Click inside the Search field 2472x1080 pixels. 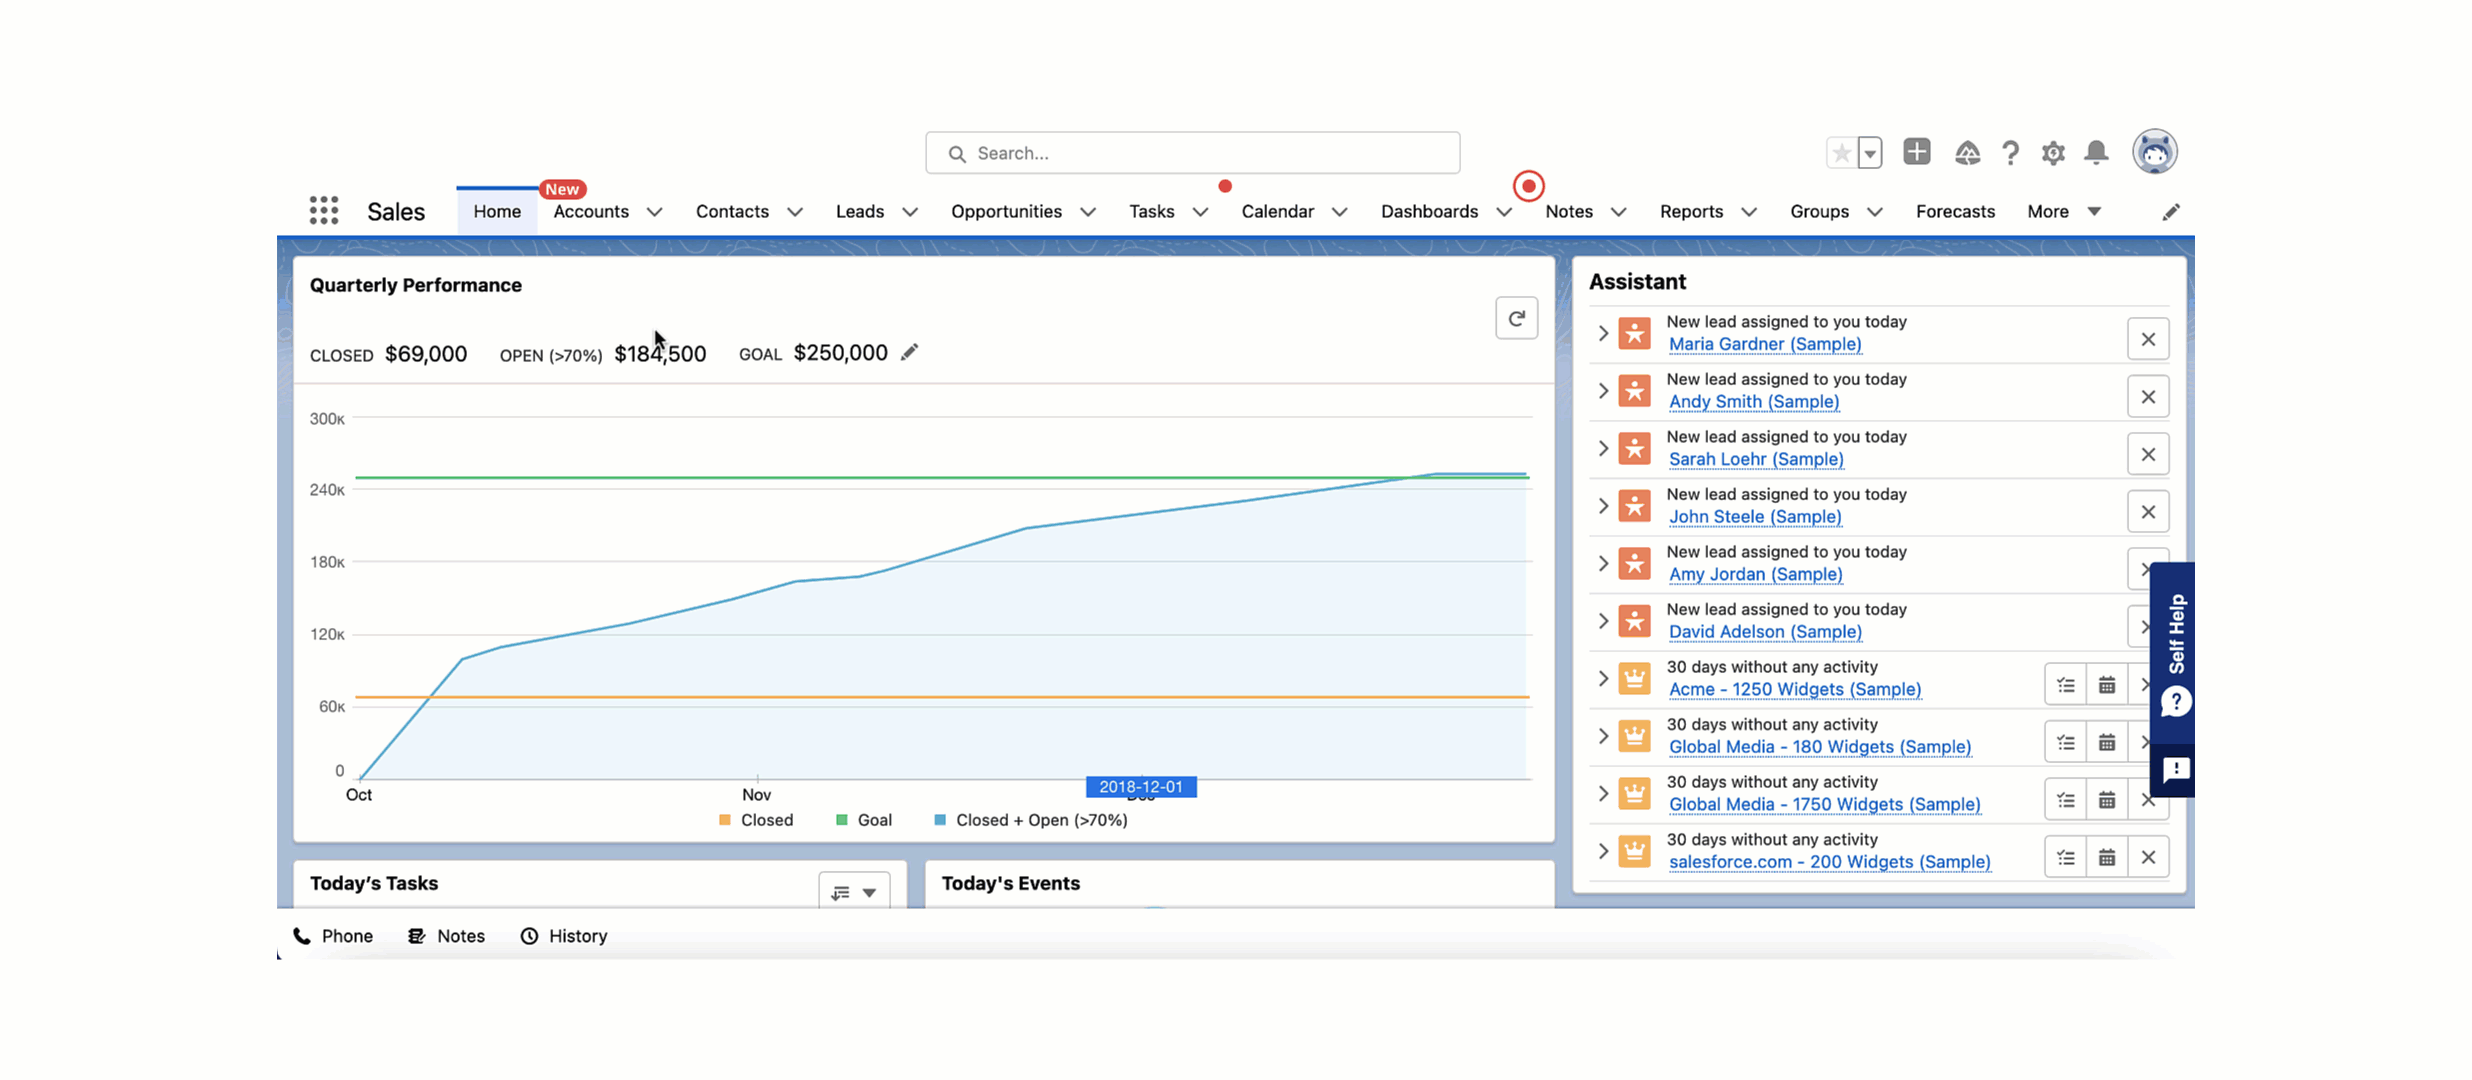click(x=1192, y=152)
